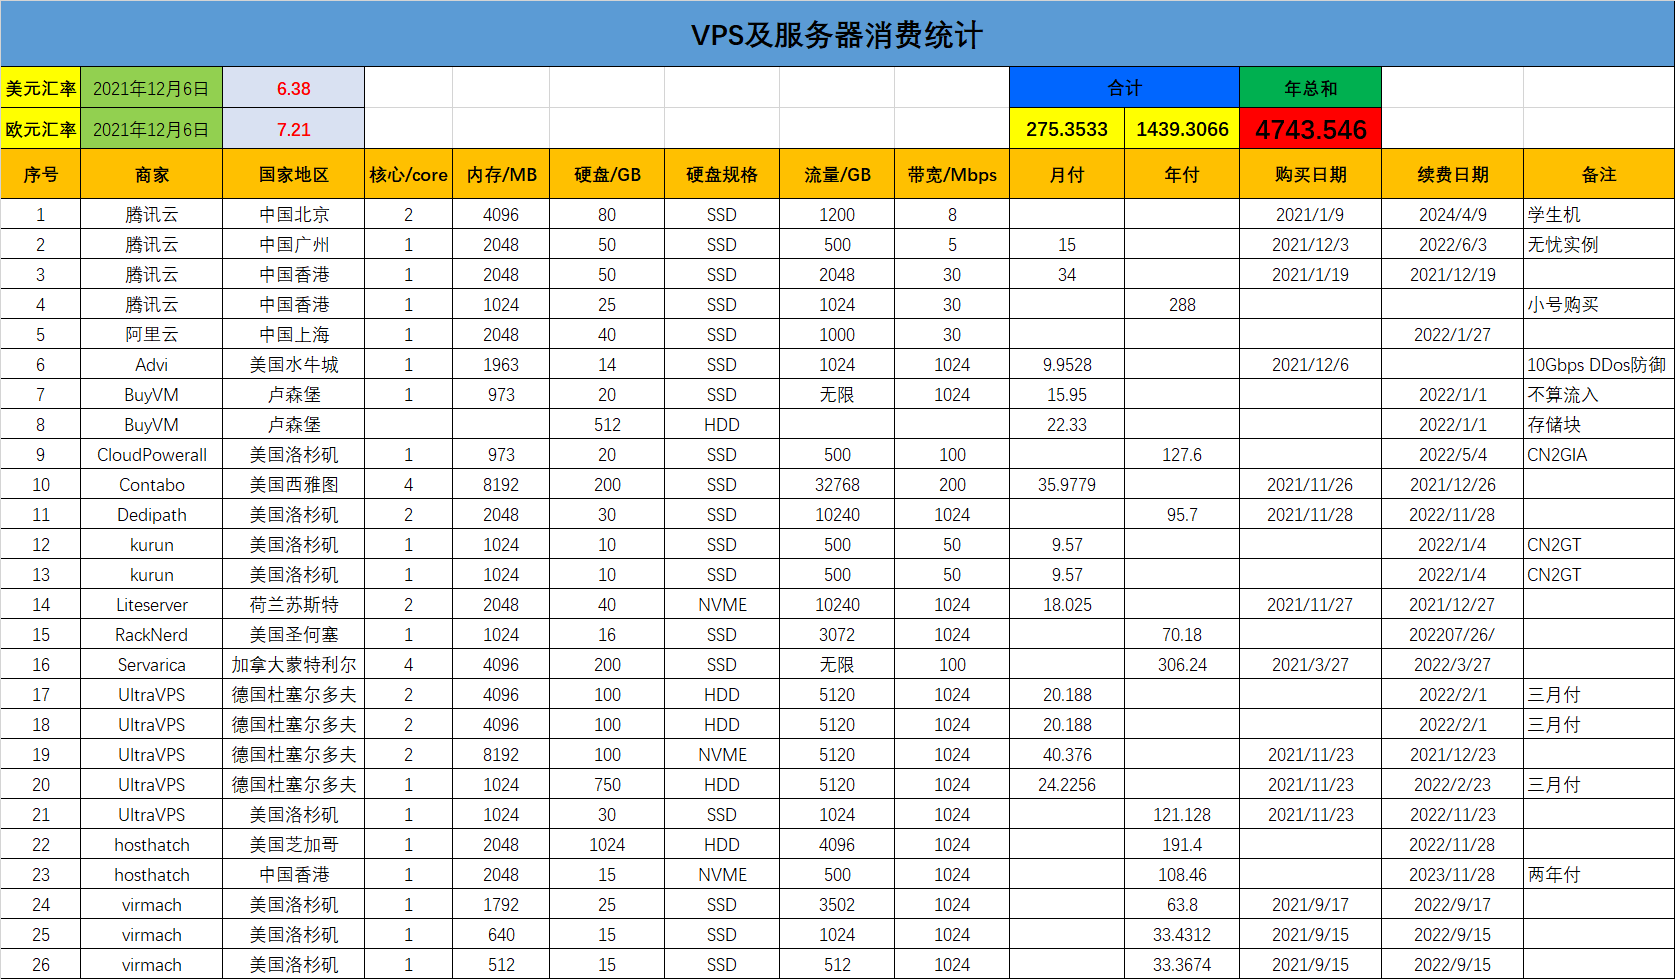The width and height of the screenshot is (1675, 979).
Task: Select monthly price 40.376
Action: coord(1067,754)
